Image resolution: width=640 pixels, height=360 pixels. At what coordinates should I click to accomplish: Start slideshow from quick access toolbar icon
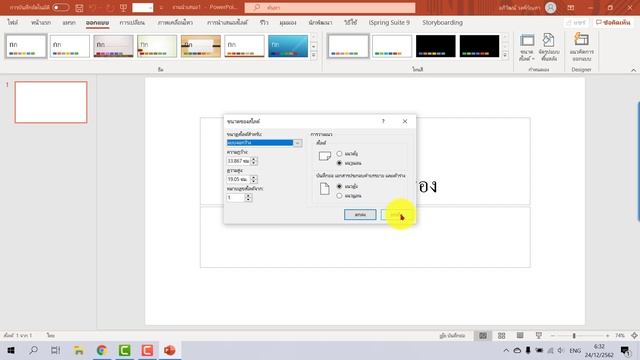click(x=123, y=8)
